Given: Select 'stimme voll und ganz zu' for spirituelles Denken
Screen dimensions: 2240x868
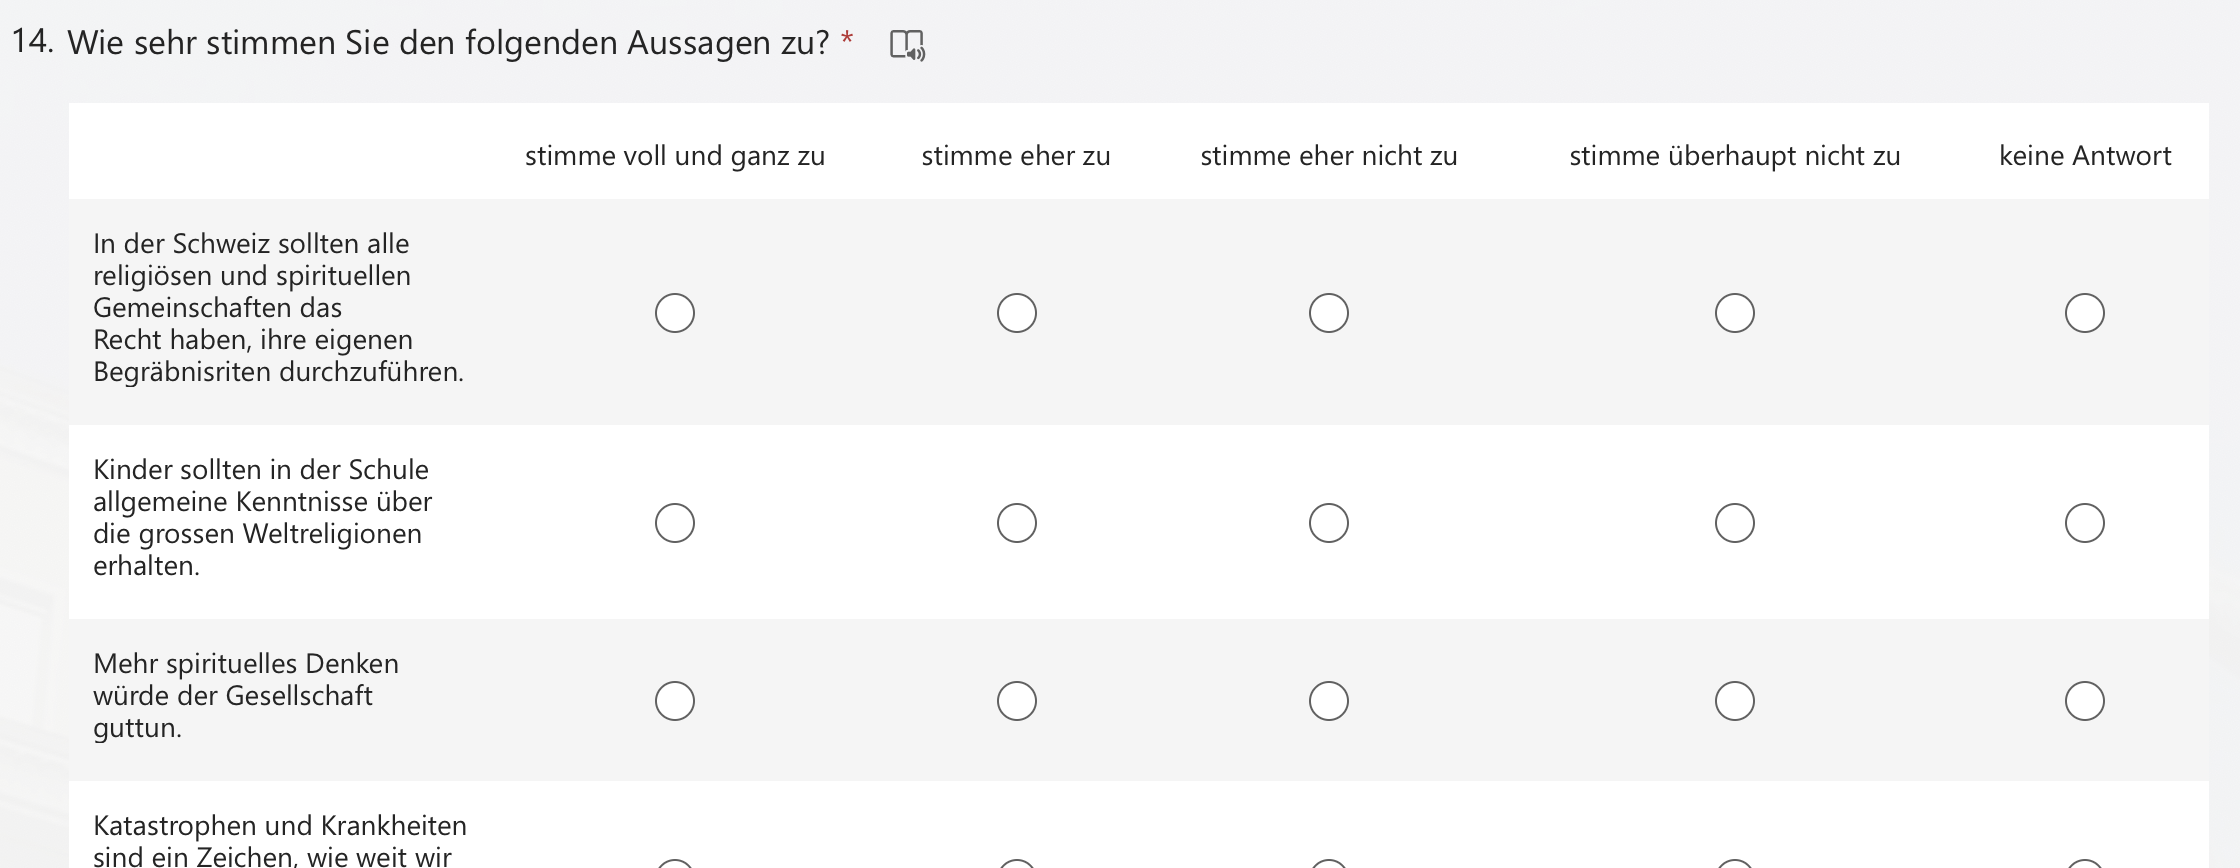Looking at the screenshot, I should [675, 701].
